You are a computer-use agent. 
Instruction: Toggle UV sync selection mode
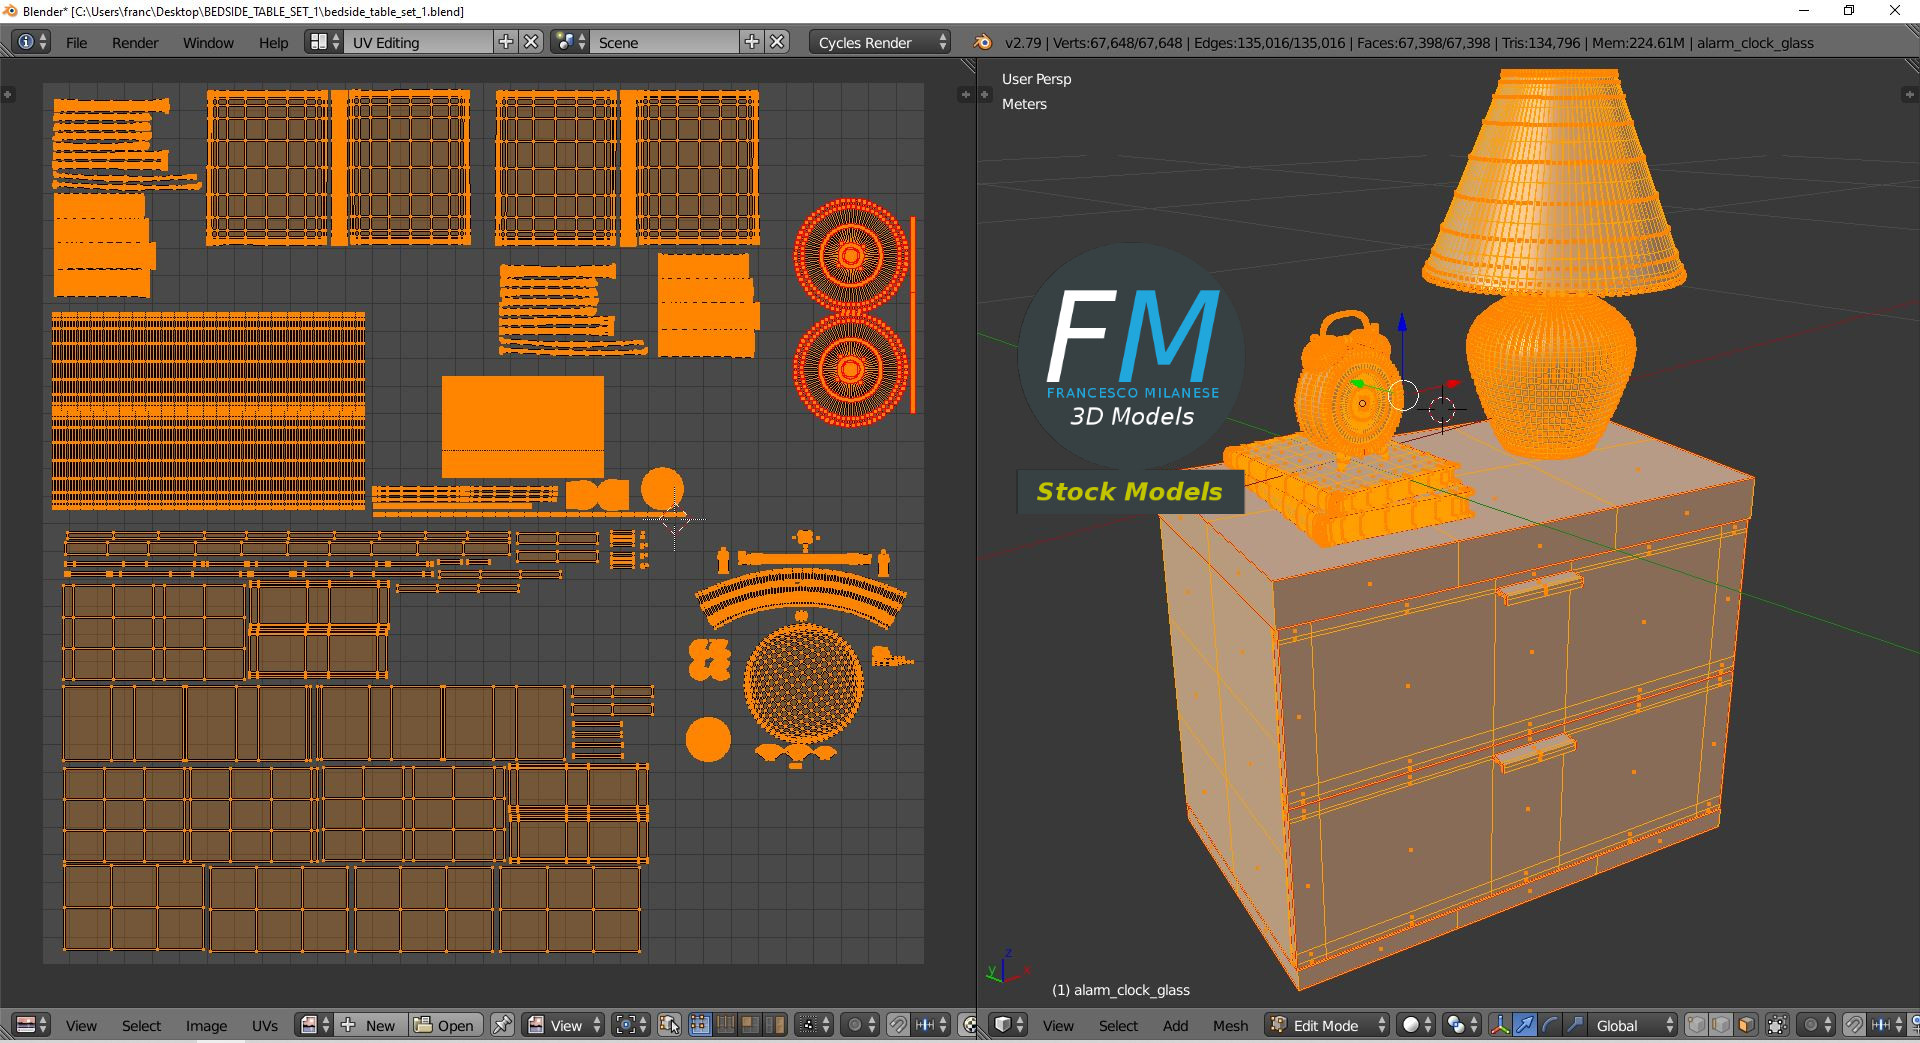pyautogui.click(x=669, y=1025)
